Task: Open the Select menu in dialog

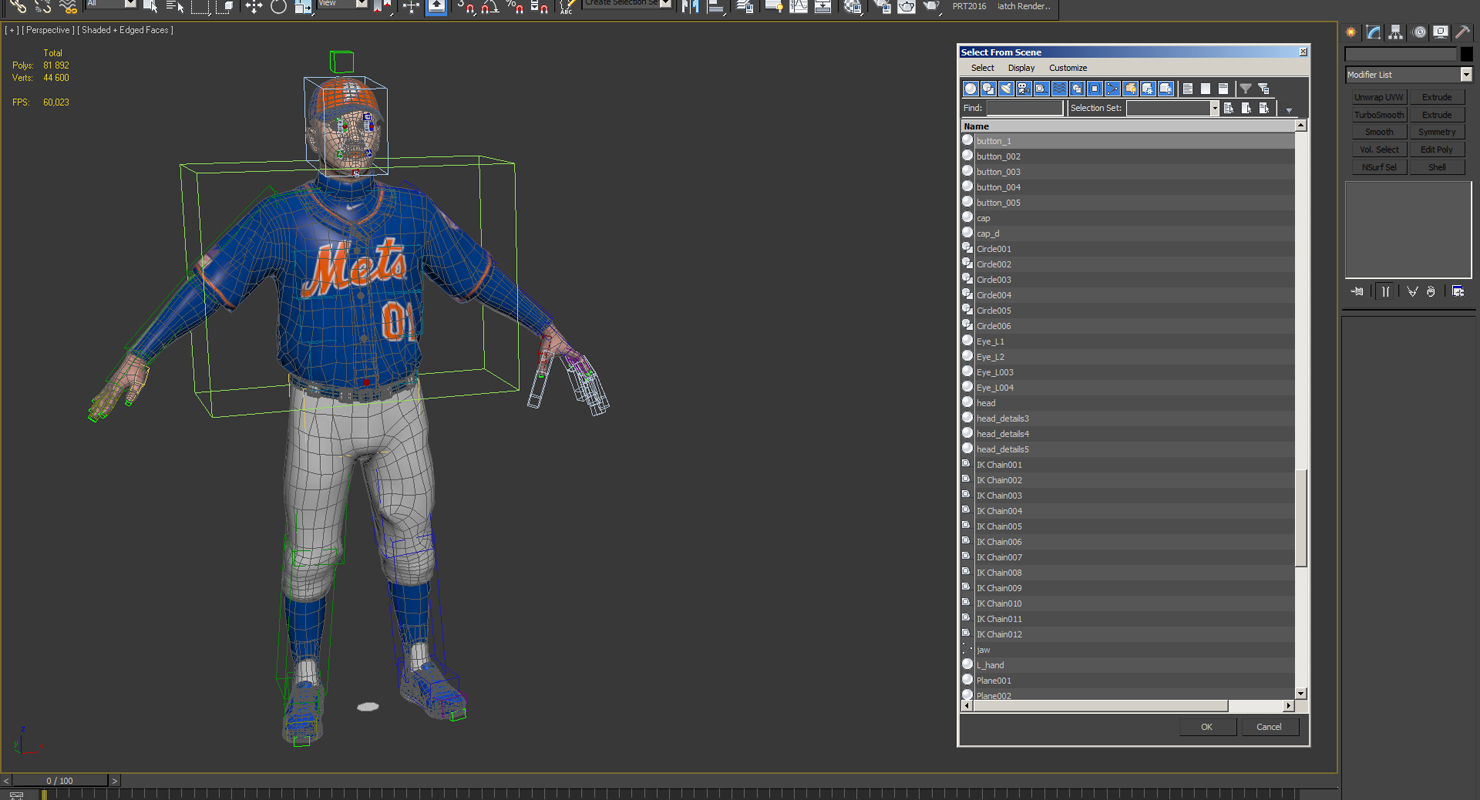Action: [983, 68]
